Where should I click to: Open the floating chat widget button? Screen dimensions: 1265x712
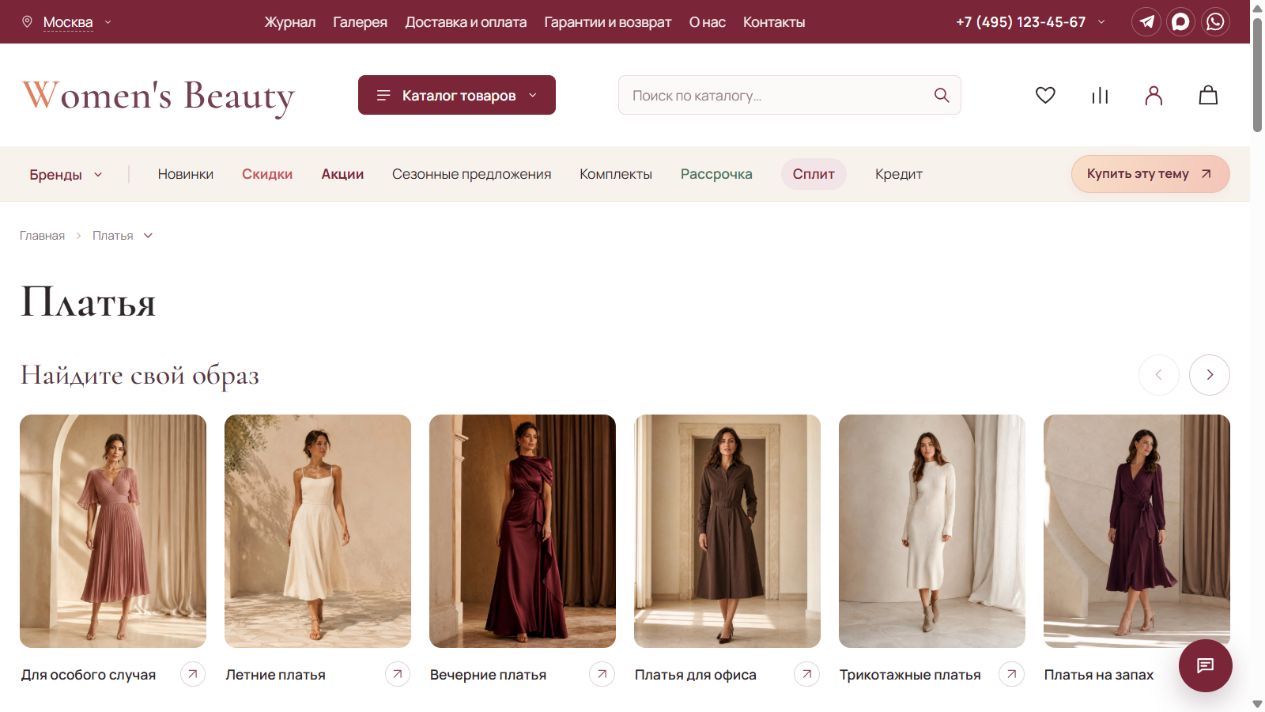coord(1205,665)
